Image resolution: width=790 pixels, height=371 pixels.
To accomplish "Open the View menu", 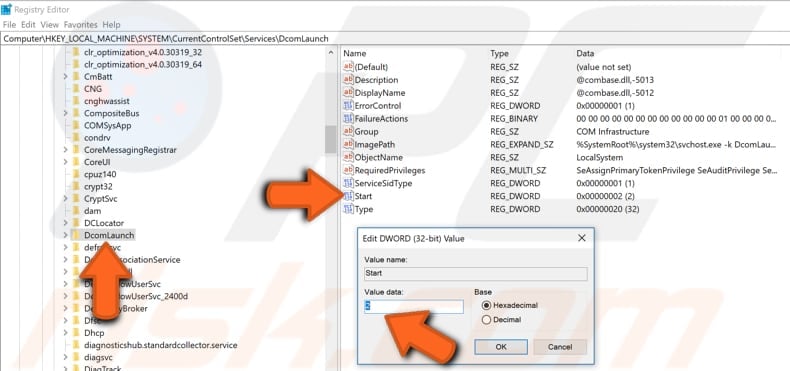I will click(x=49, y=24).
